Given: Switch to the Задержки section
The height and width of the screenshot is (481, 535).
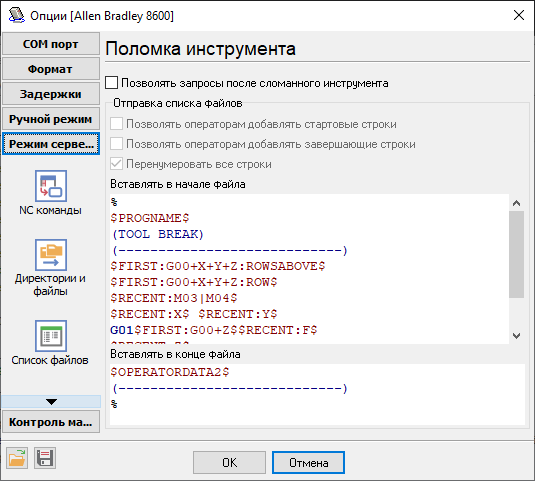Looking at the screenshot, I should 51,94.
